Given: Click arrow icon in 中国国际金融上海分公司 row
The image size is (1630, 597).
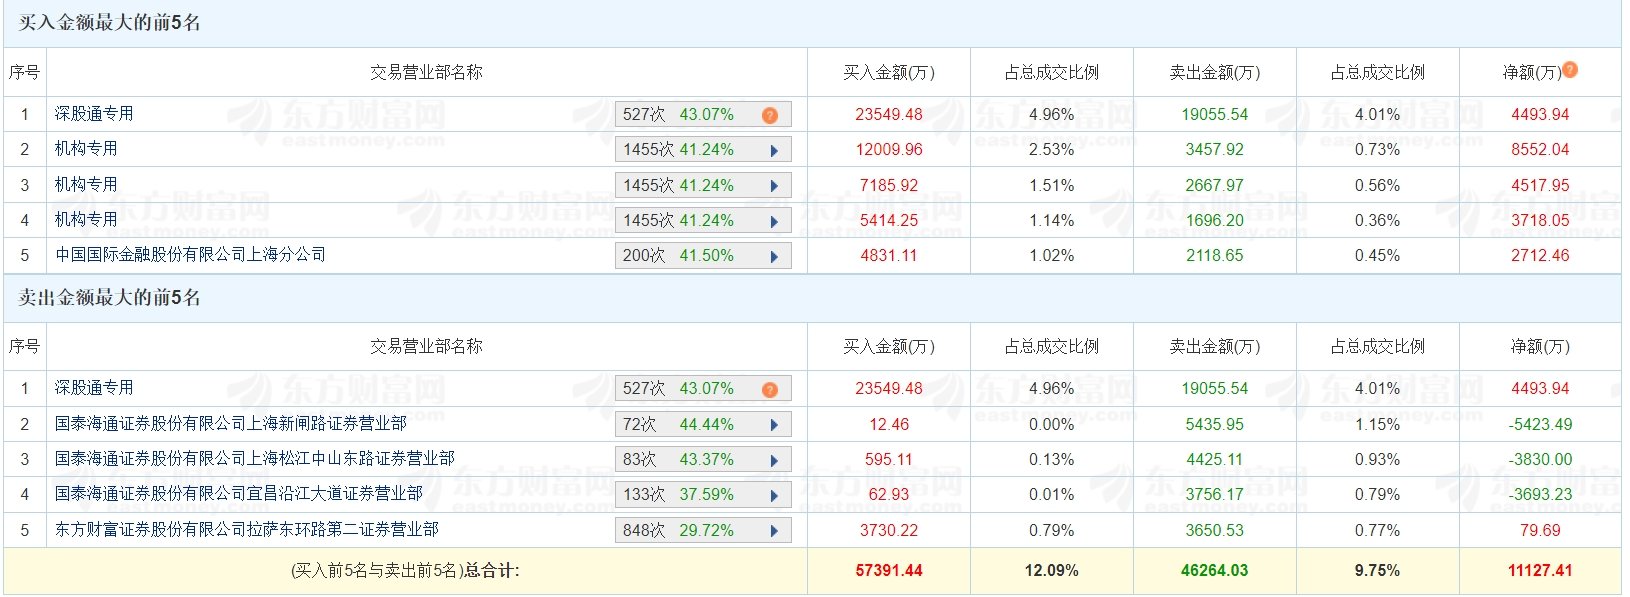Looking at the screenshot, I should (774, 256).
